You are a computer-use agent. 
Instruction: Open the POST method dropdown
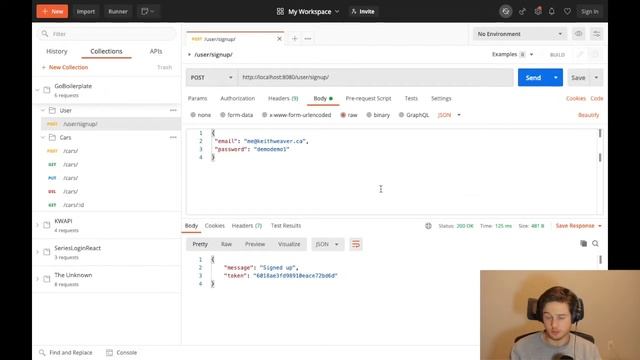211,78
